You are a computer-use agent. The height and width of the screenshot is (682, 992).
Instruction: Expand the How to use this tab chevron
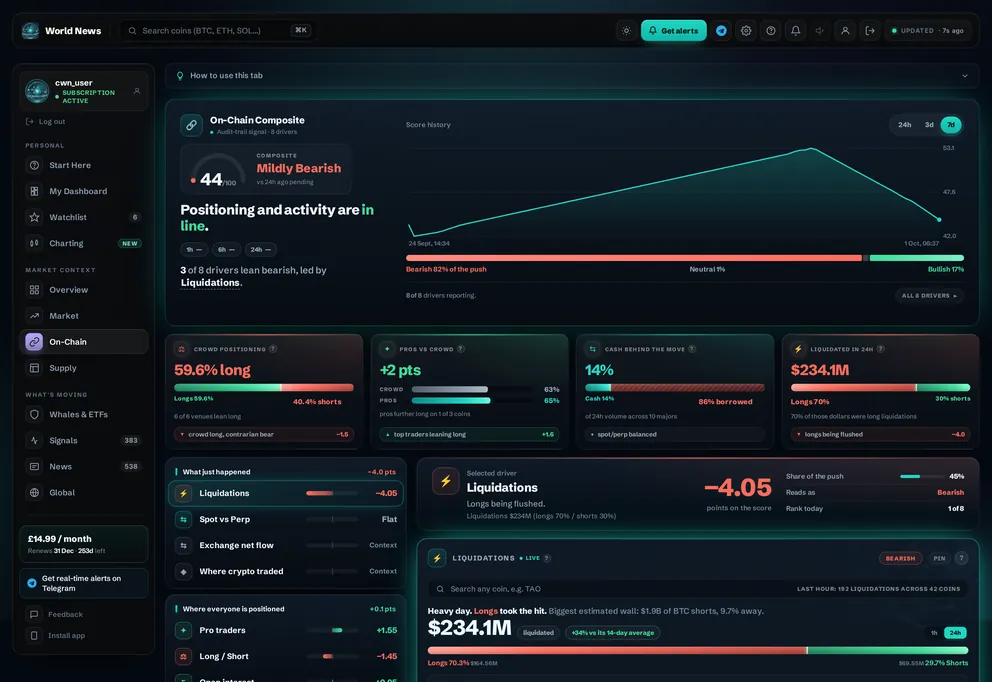[965, 76]
